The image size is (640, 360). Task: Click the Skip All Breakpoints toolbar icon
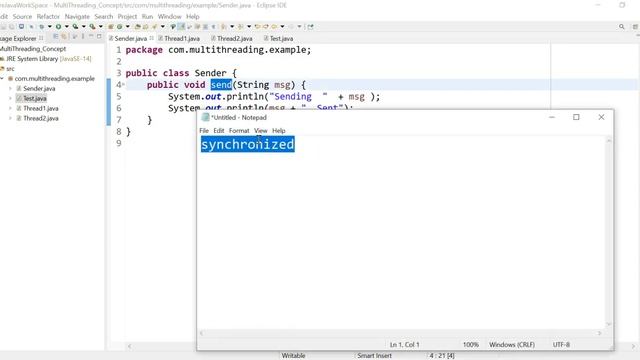31,27
